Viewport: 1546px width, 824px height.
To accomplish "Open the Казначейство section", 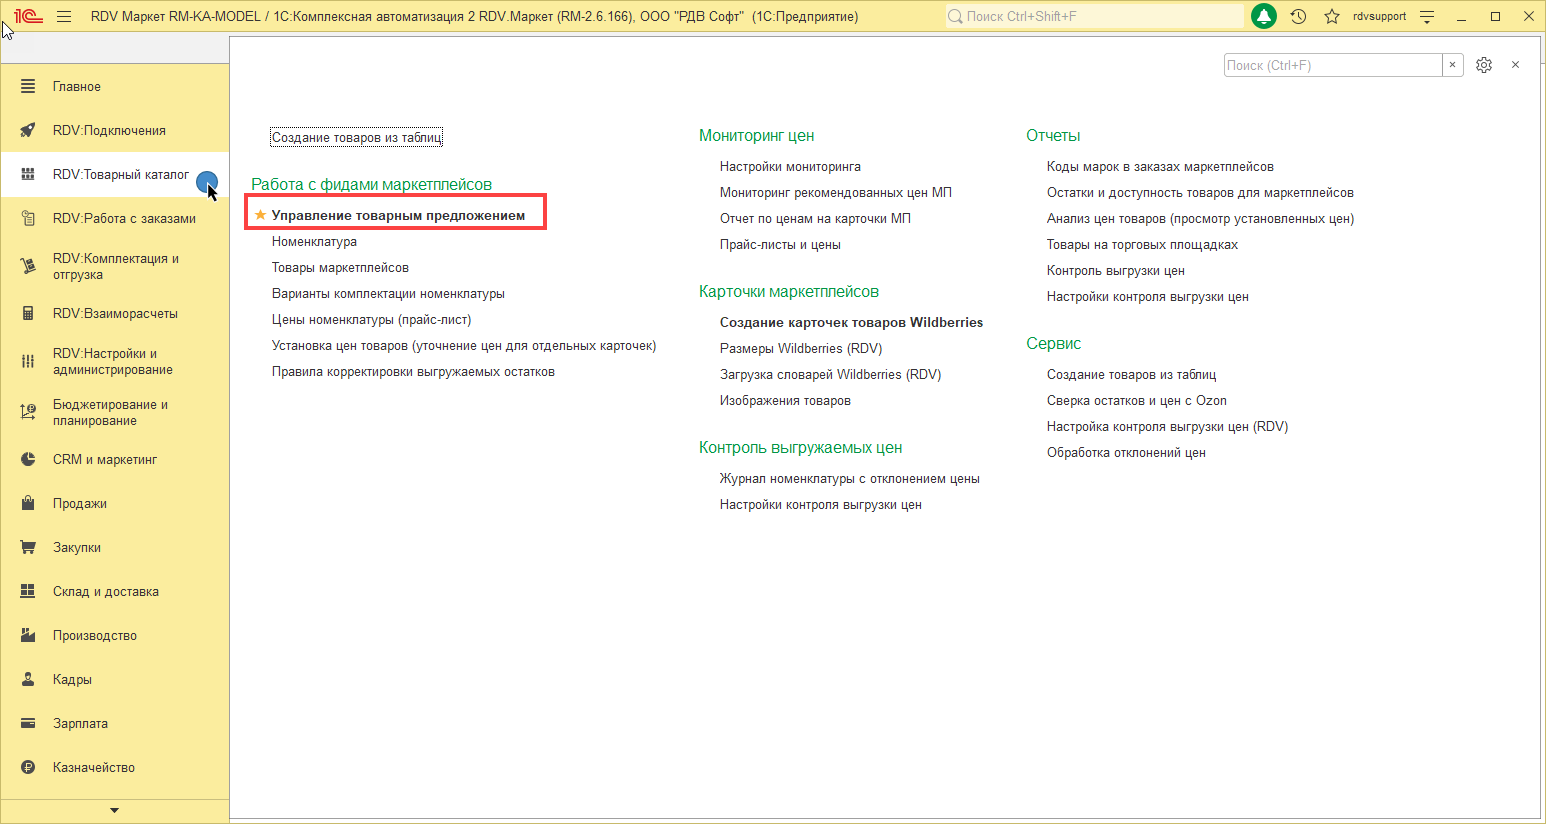I will (115, 768).
